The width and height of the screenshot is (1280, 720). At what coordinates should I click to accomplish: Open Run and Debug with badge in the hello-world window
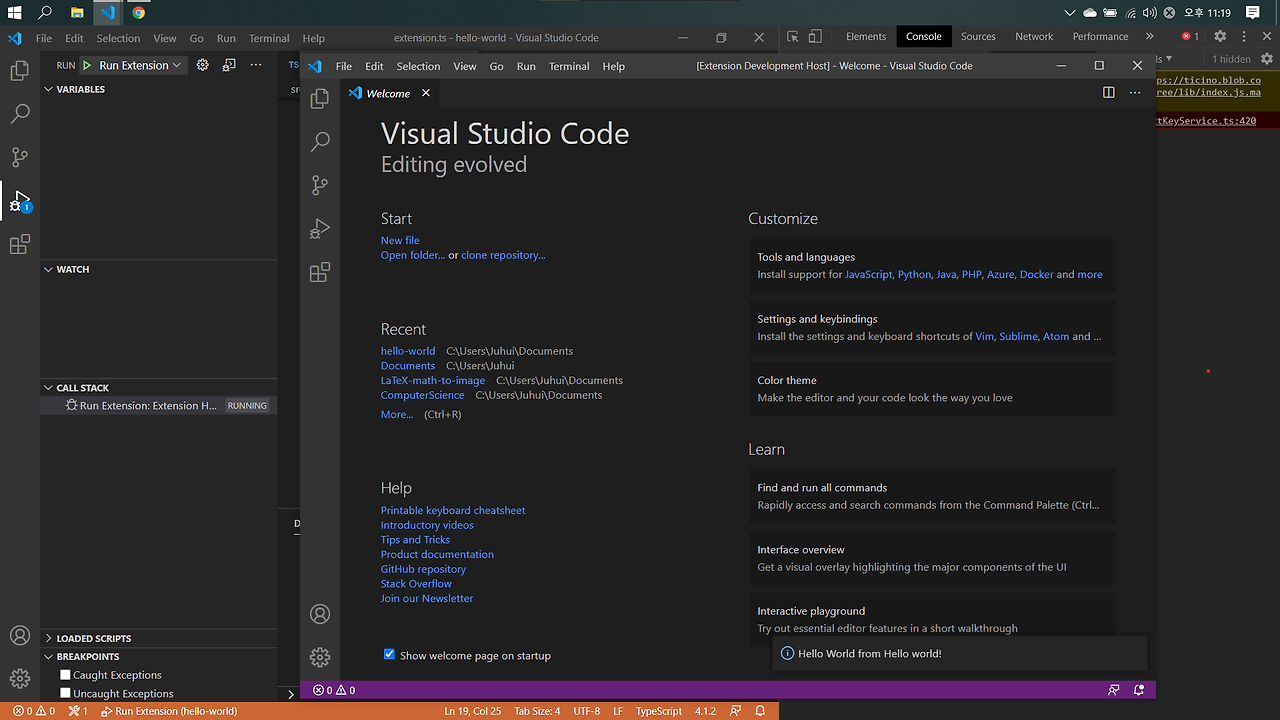[20, 201]
